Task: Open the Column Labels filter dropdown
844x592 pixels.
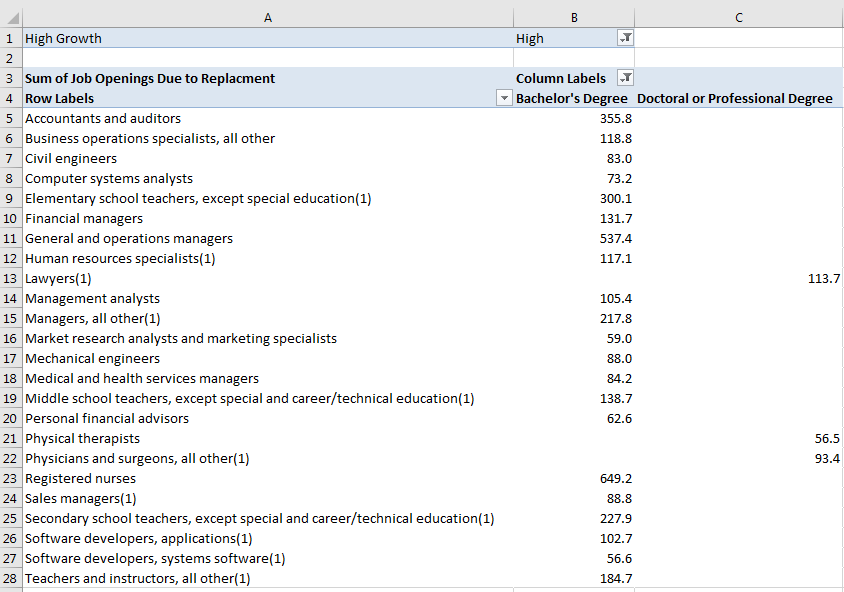Action: pyautogui.click(x=625, y=78)
